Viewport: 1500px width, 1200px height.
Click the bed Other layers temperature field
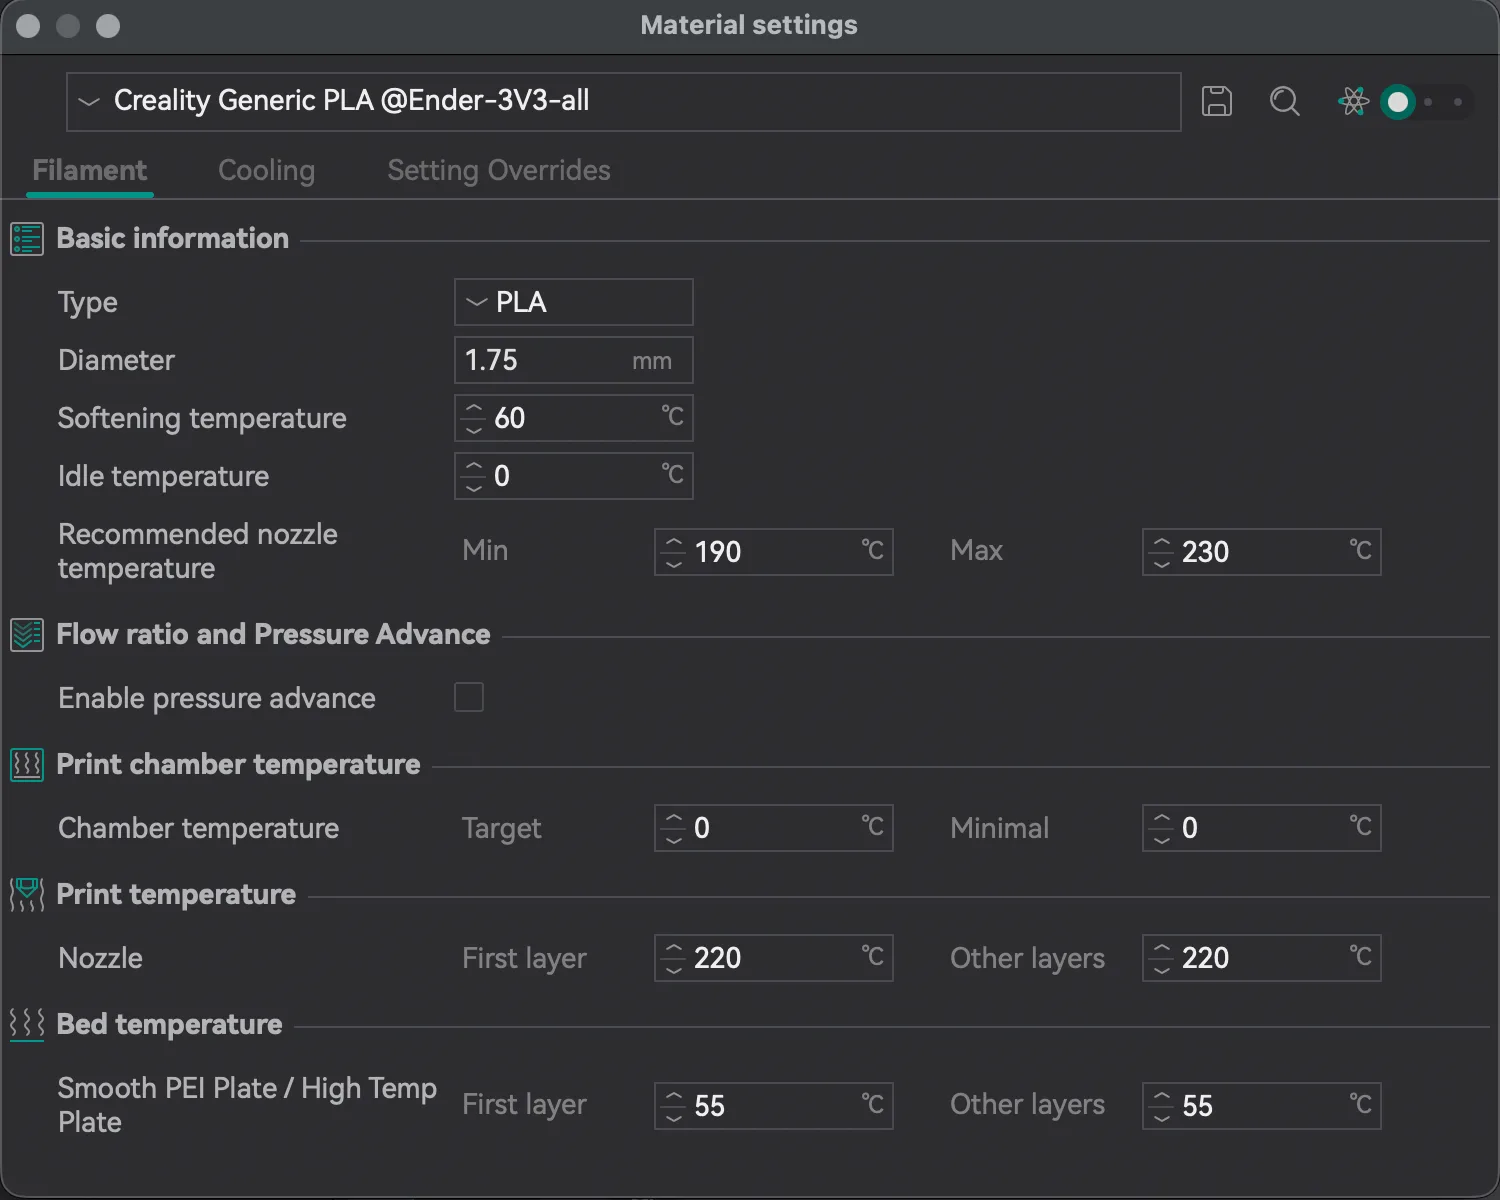coord(1262,1106)
